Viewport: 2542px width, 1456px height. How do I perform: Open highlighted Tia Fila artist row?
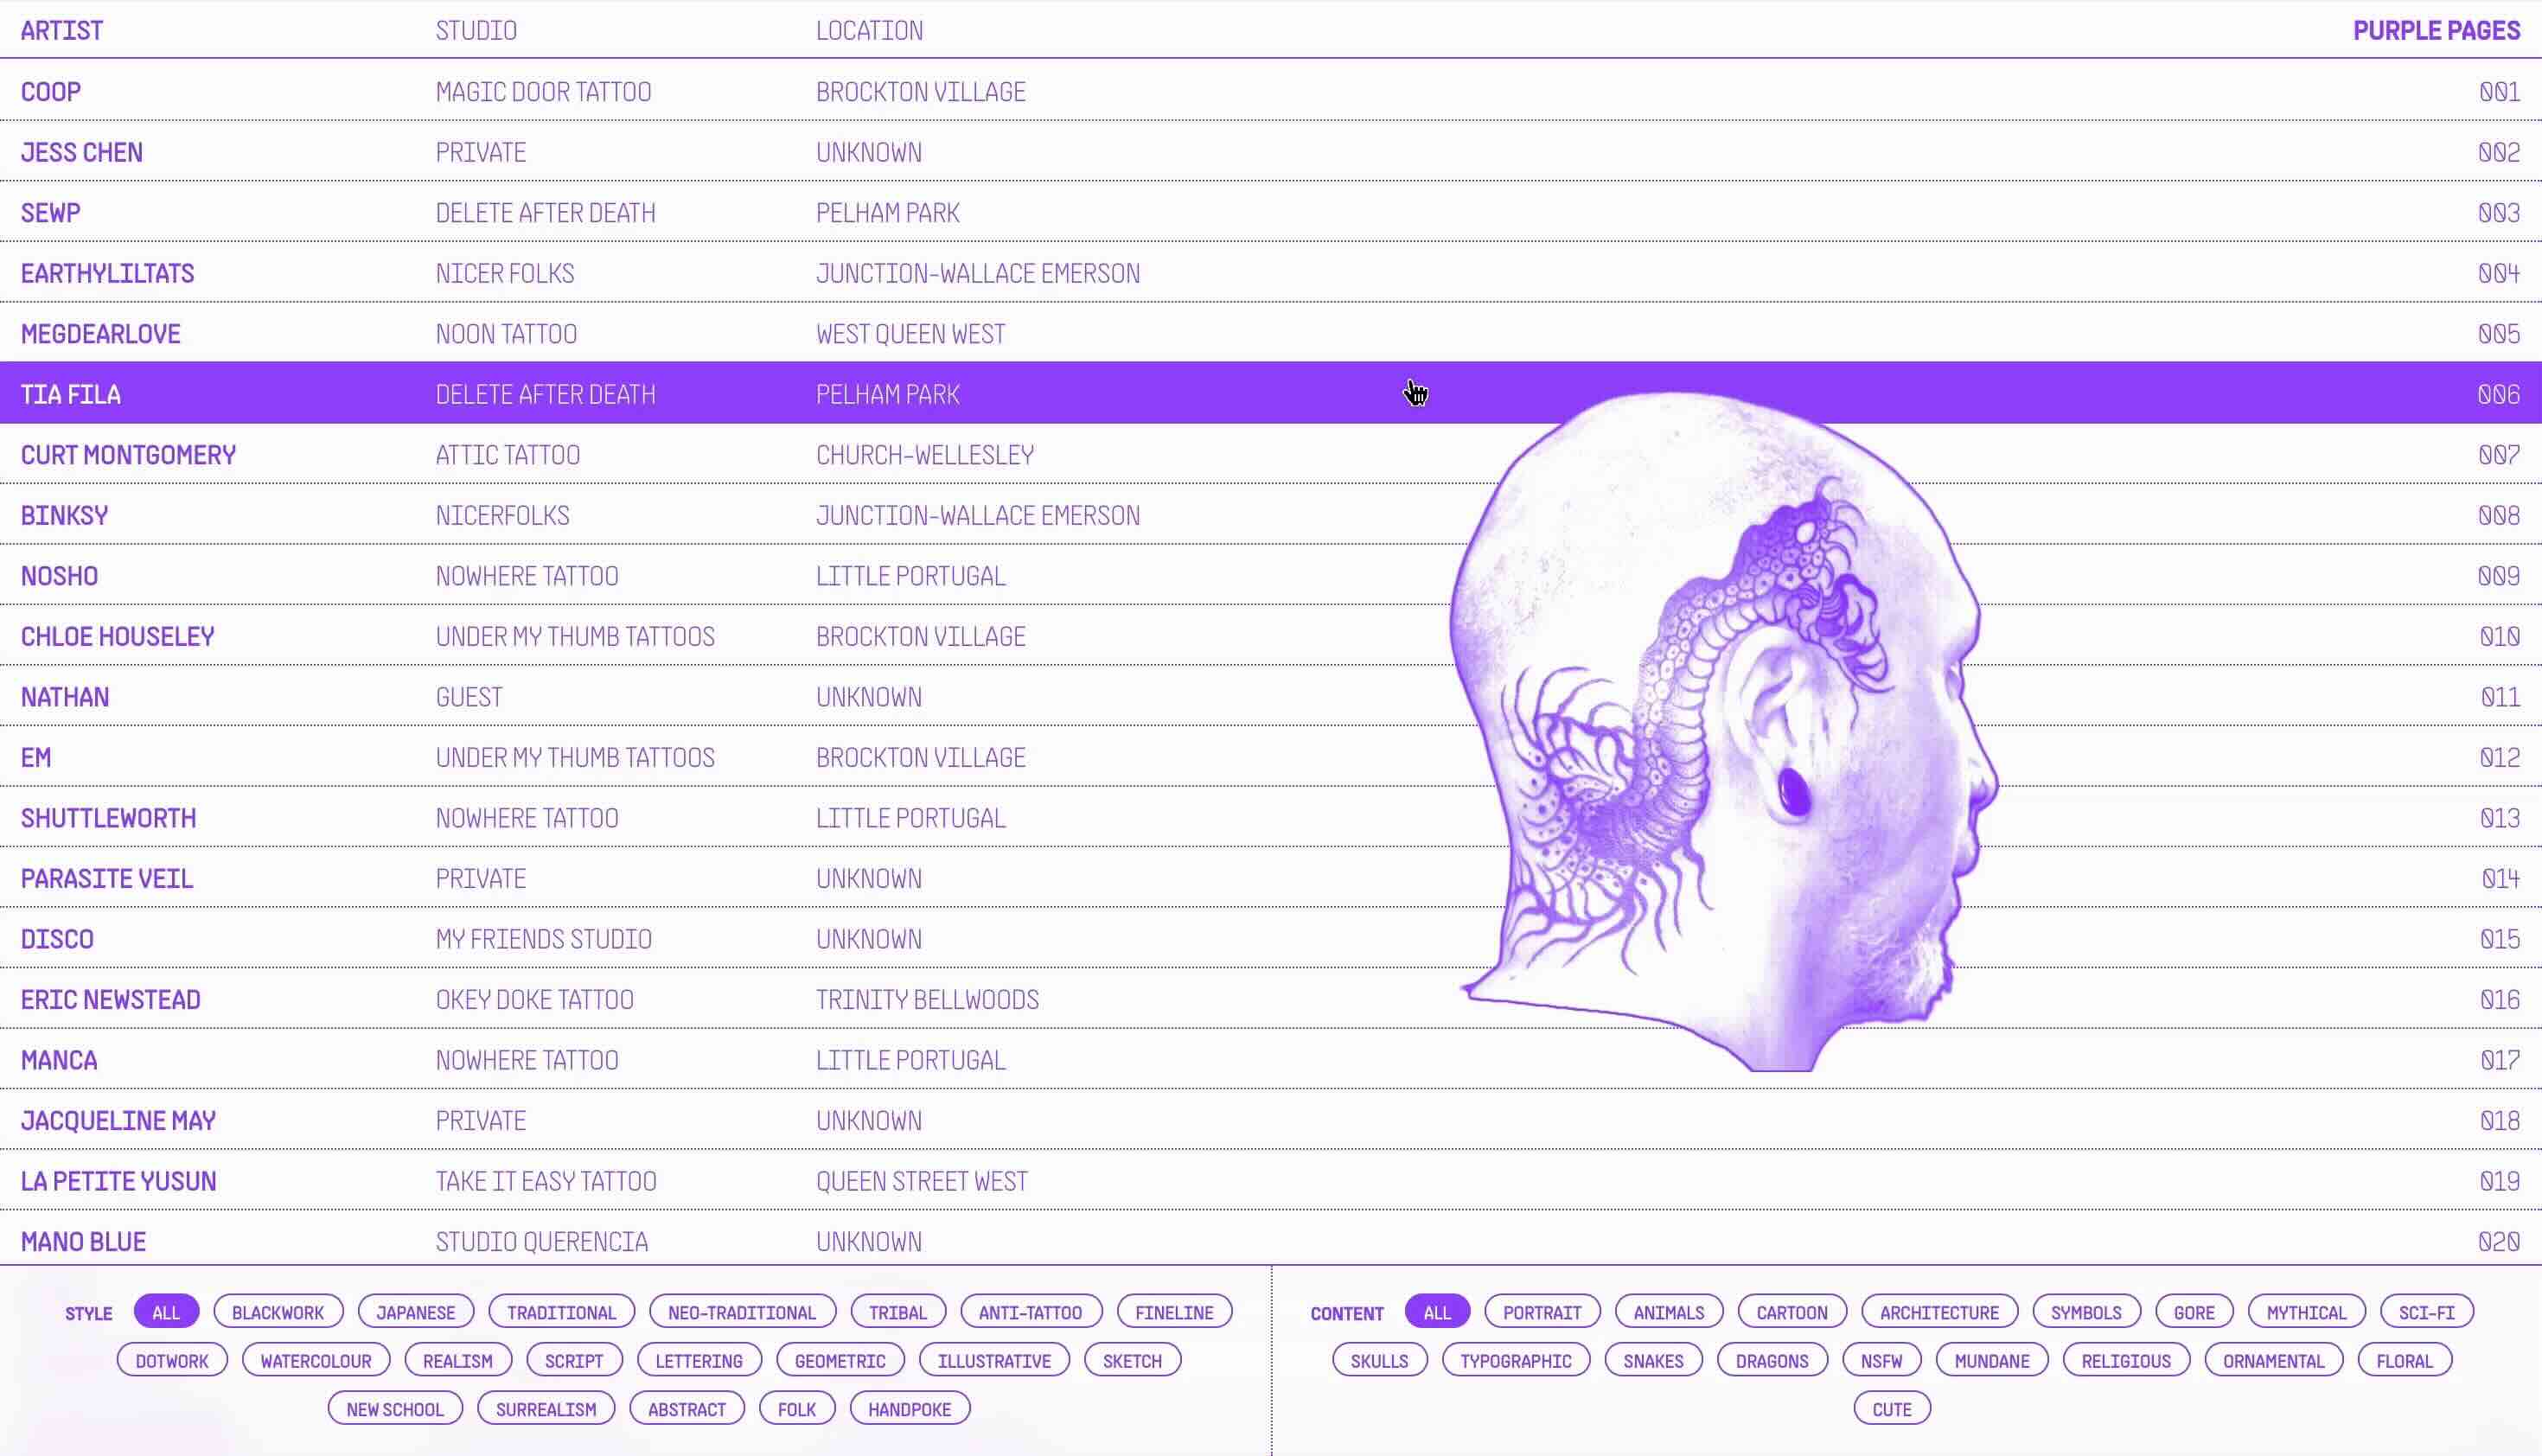pos(1271,394)
